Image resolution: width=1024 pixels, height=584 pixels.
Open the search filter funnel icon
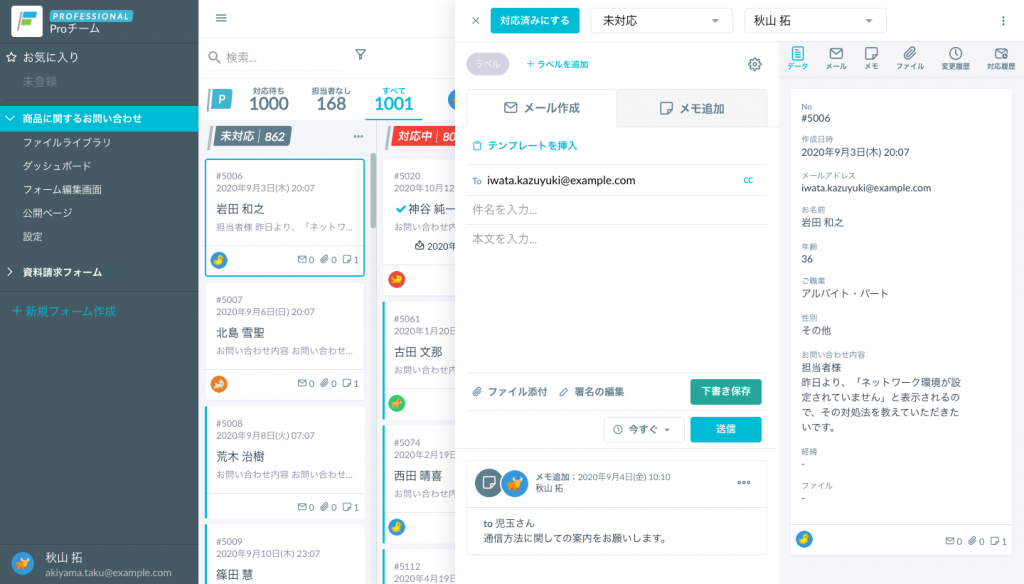[360, 55]
